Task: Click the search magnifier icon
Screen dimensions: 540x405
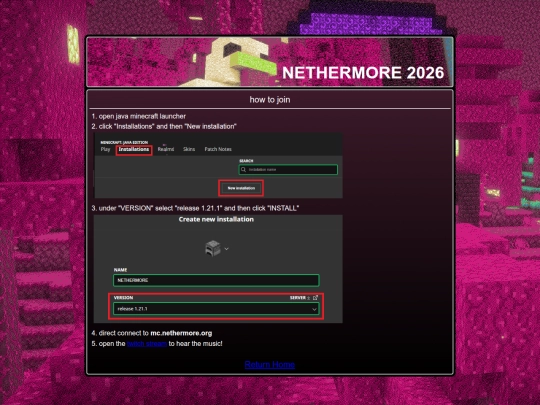Action: [243, 169]
